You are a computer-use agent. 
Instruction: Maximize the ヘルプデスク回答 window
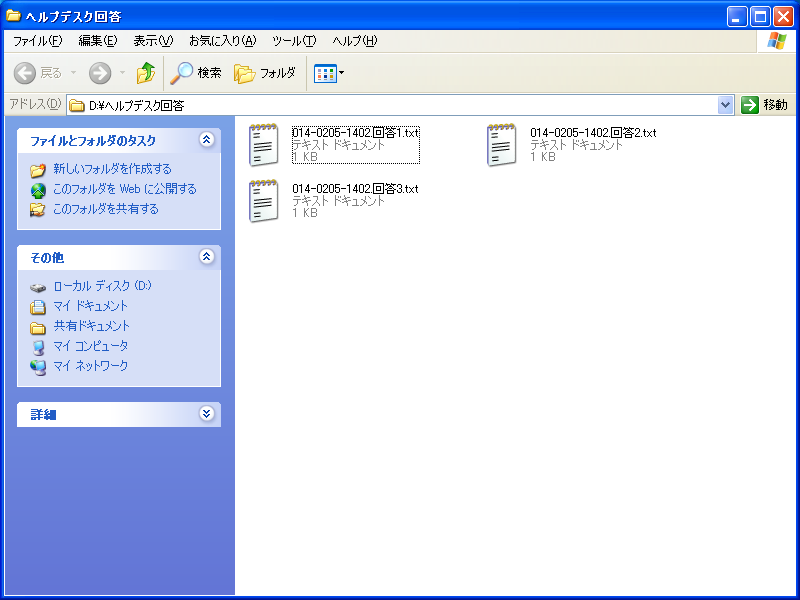tap(760, 17)
